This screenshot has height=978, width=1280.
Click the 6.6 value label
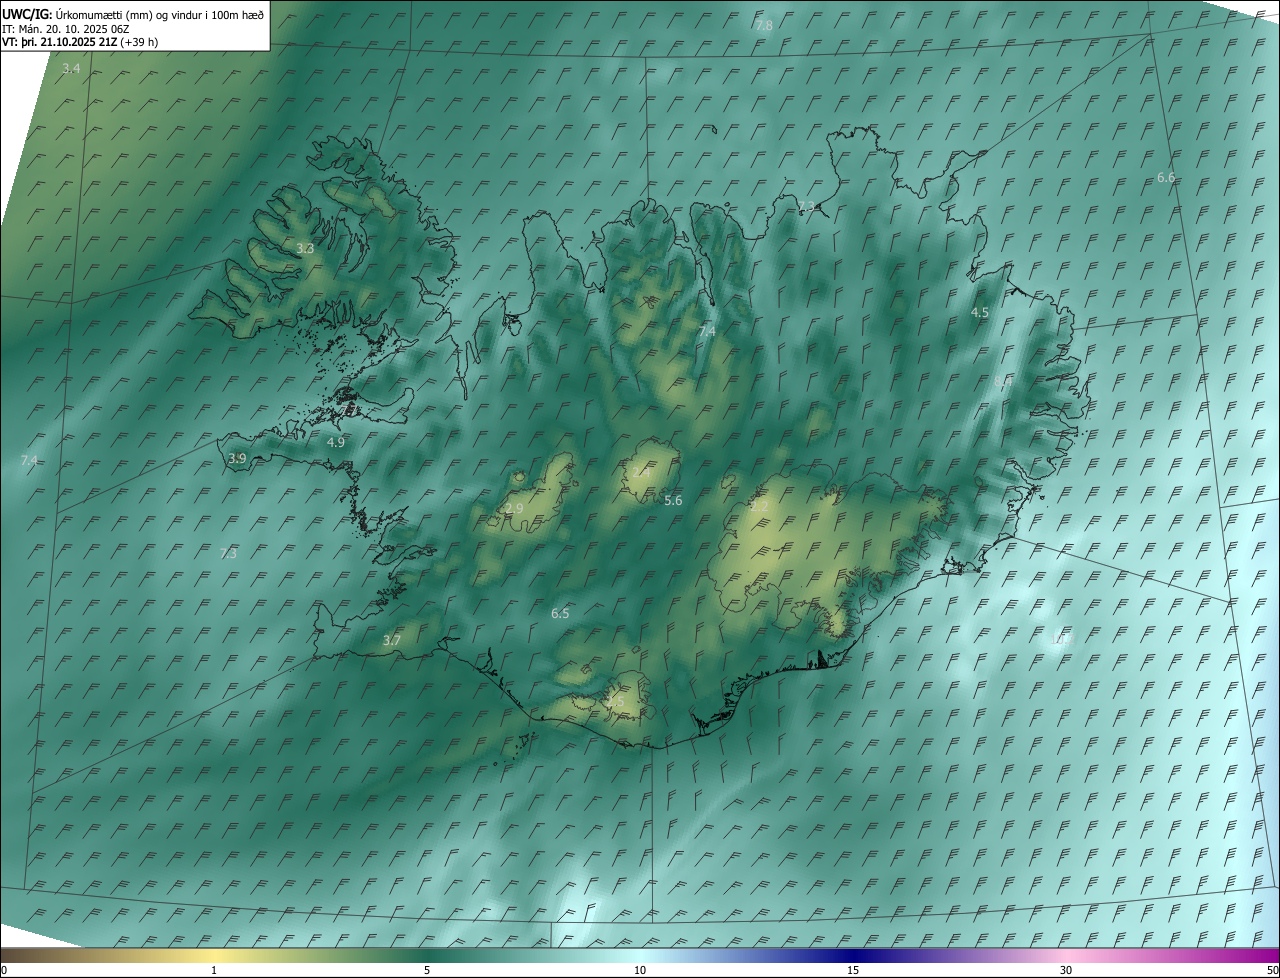pos(1166,177)
